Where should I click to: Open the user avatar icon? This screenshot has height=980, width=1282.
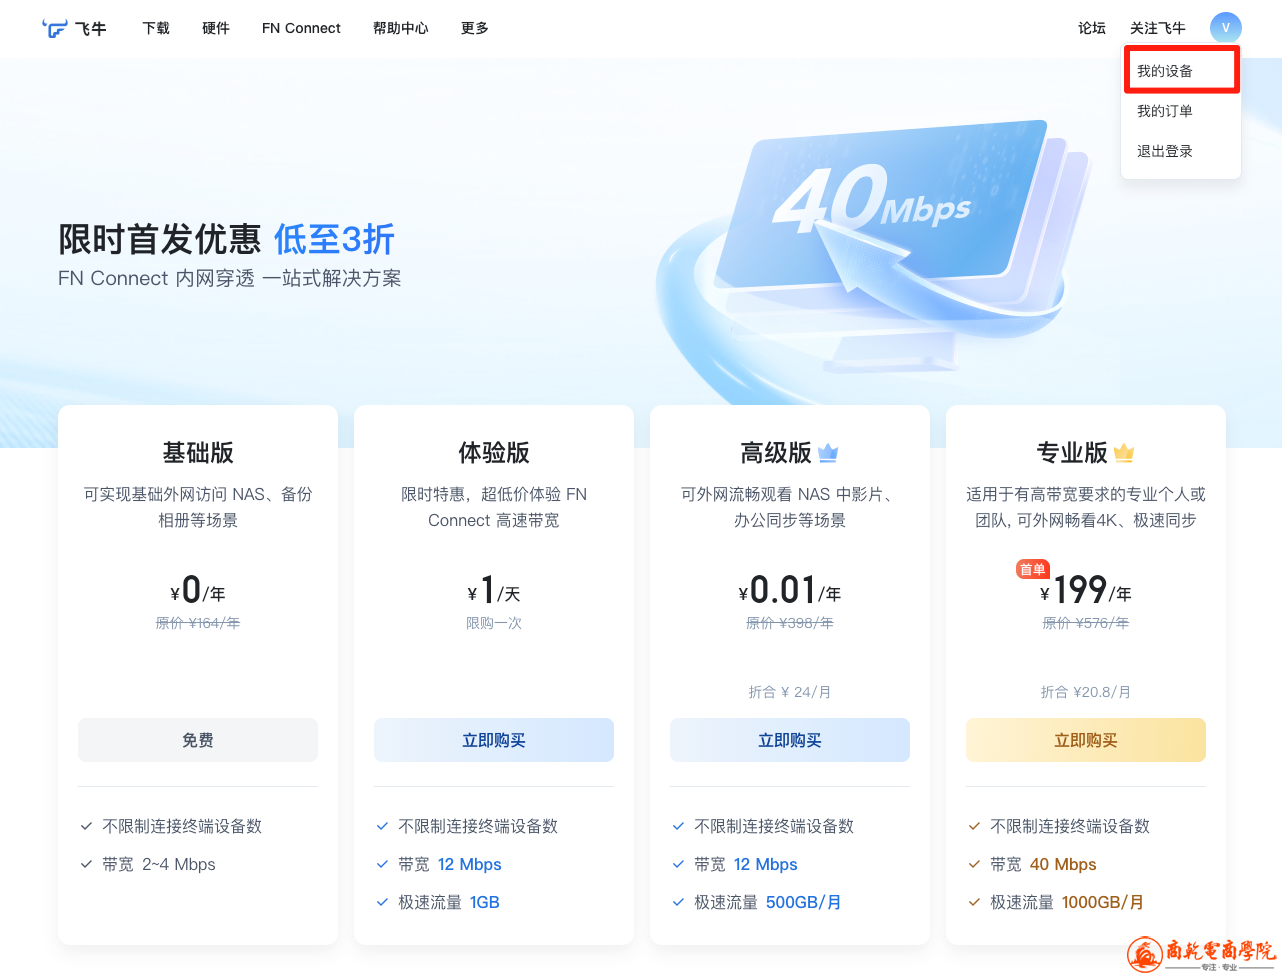tap(1225, 28)
